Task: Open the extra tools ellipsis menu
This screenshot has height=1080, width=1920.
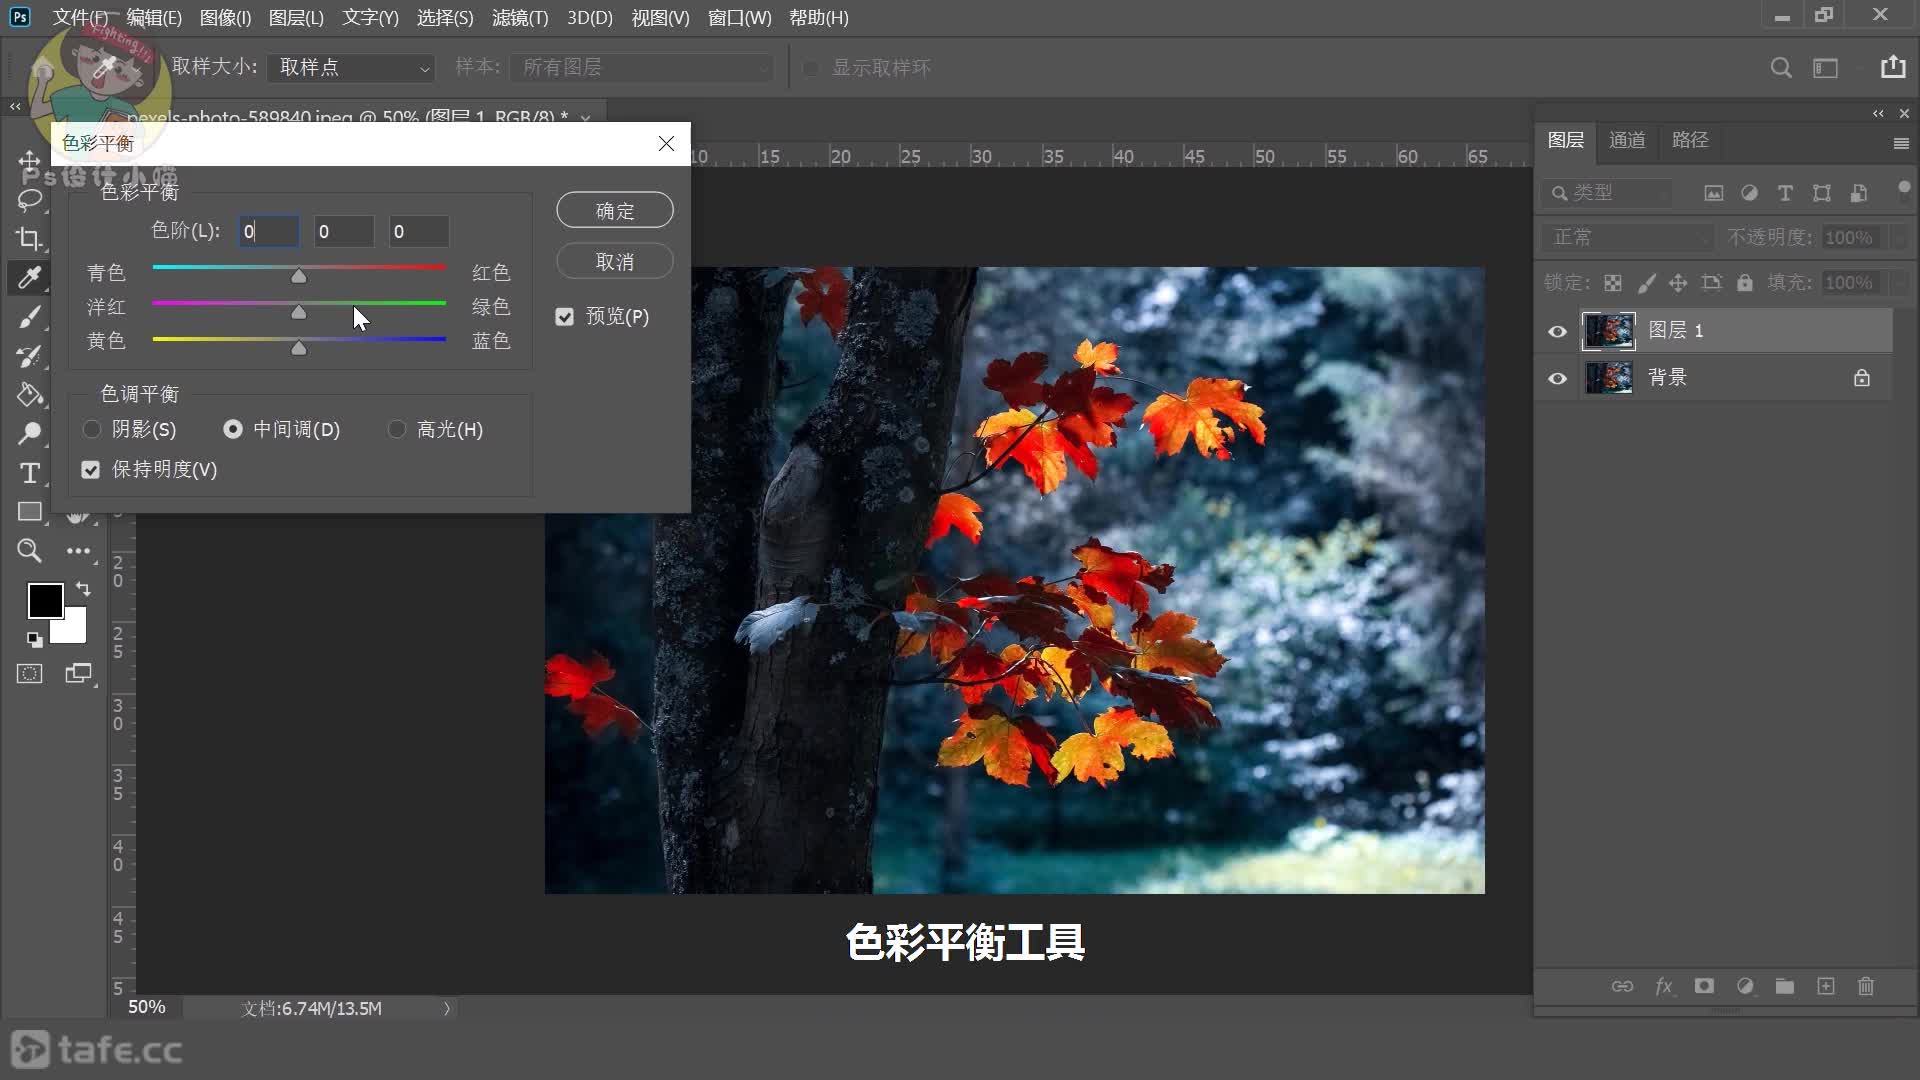Action: coord(78,551)
